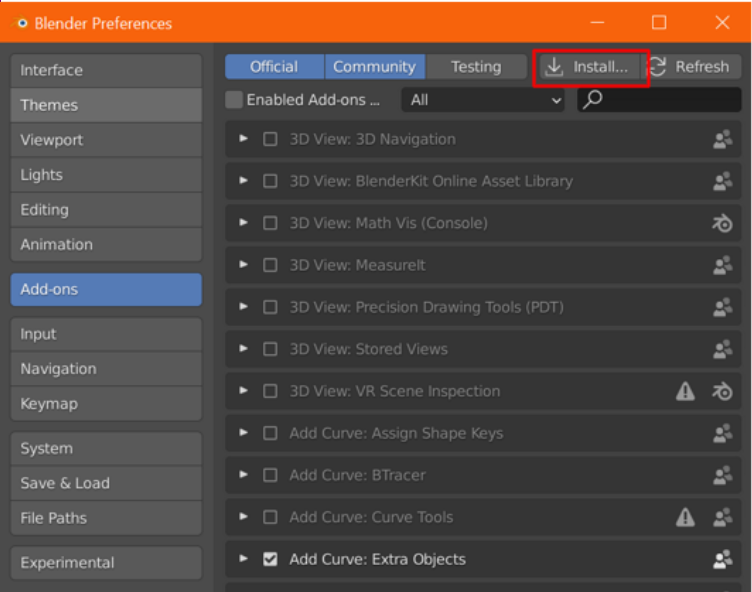Open the Keymap preferences section
The image size is (752, 592).
(x=106, y=404)
